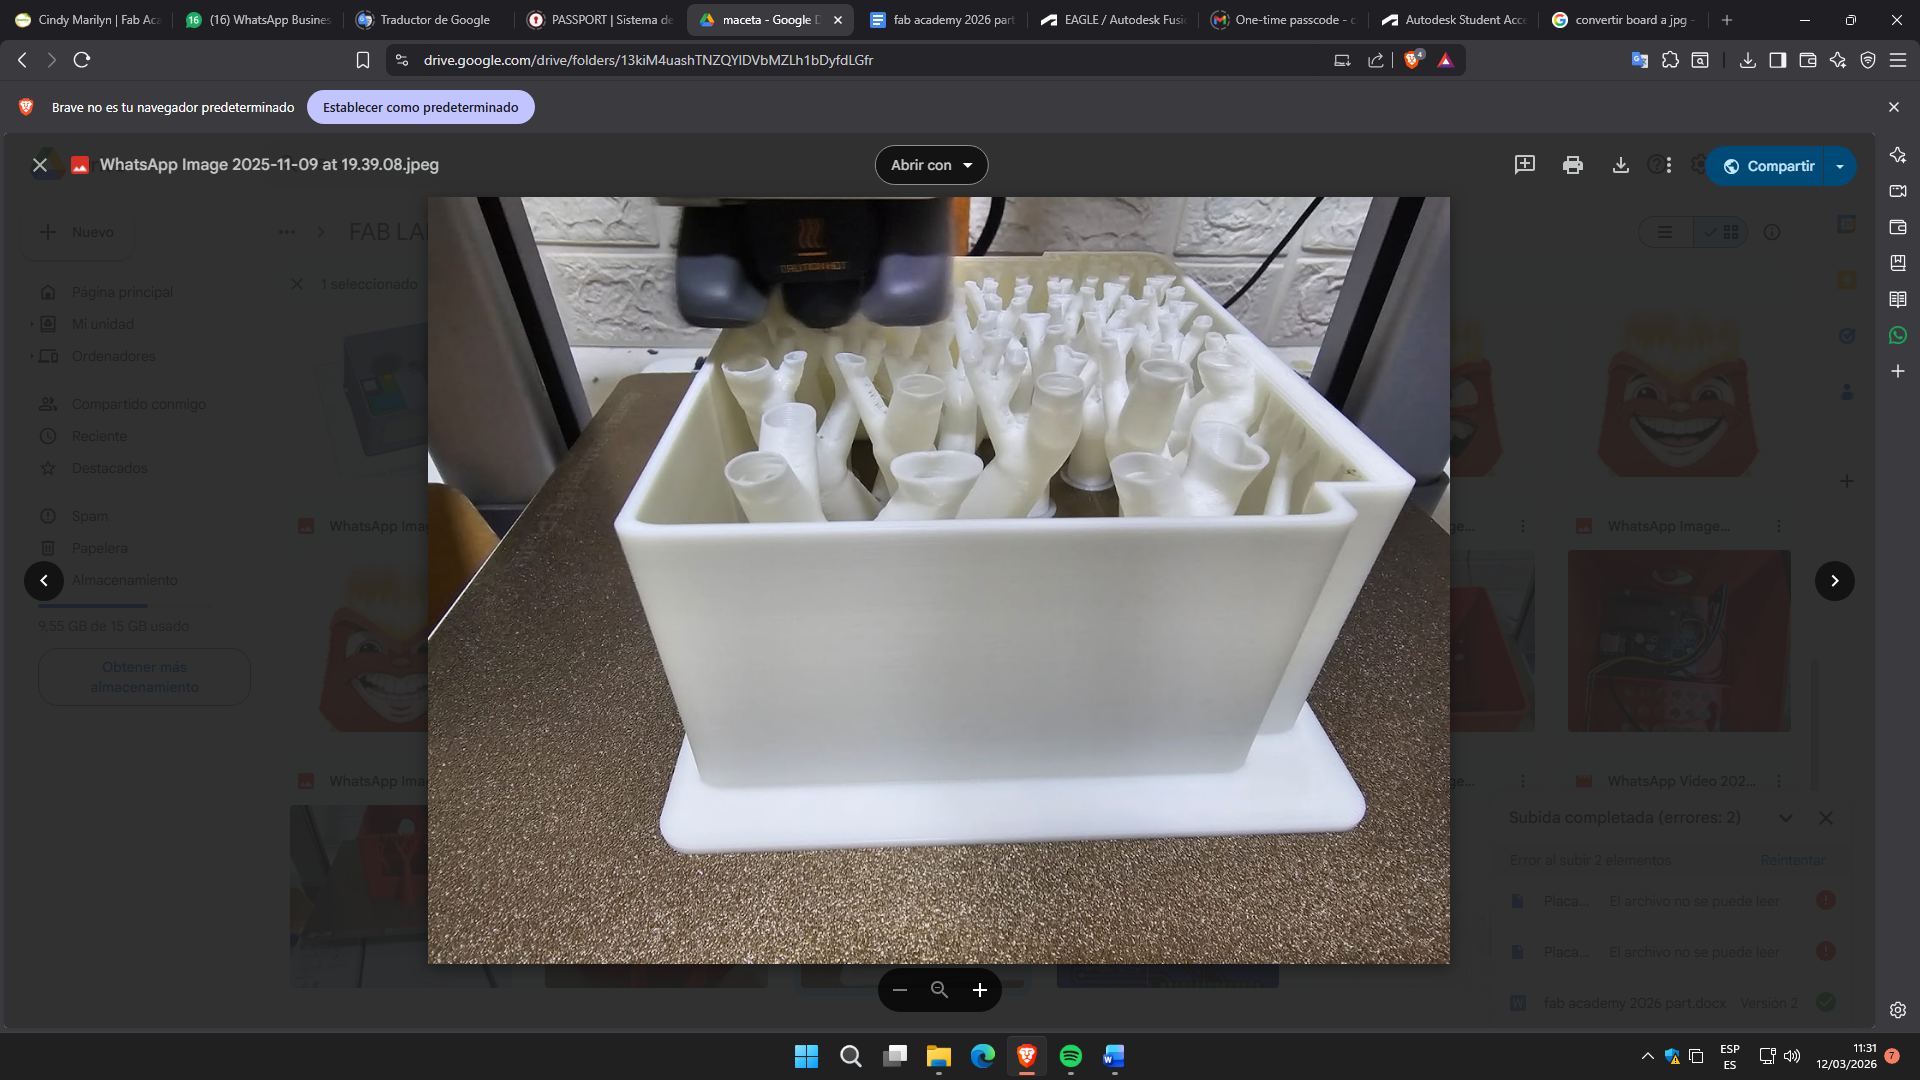
Task: Add a comment using the comment icon
Action: [1524, 165]
